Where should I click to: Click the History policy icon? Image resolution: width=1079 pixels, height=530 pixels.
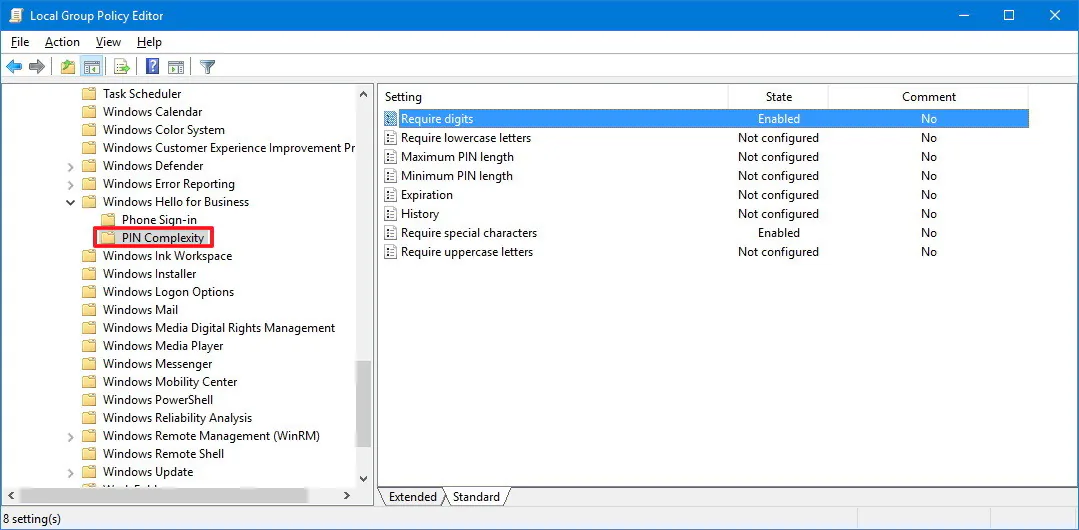pos(391,214)
